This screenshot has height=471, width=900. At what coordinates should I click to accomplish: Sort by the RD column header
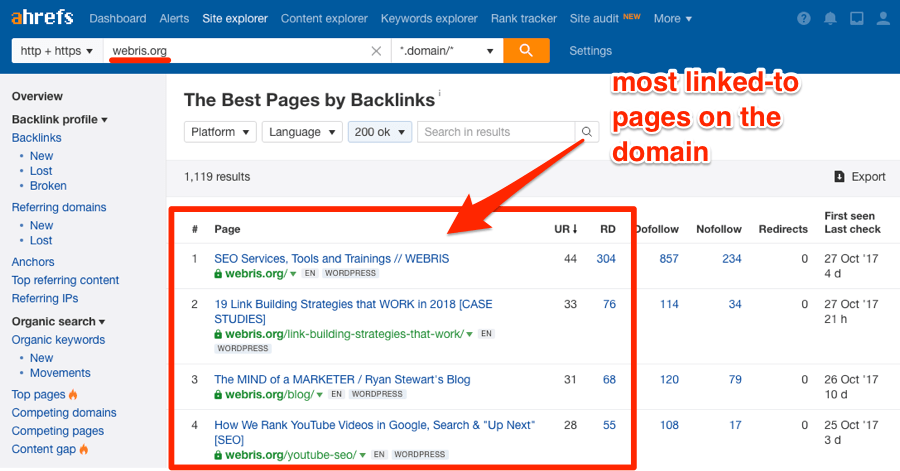pyautogui.click(x=608, y=229)
